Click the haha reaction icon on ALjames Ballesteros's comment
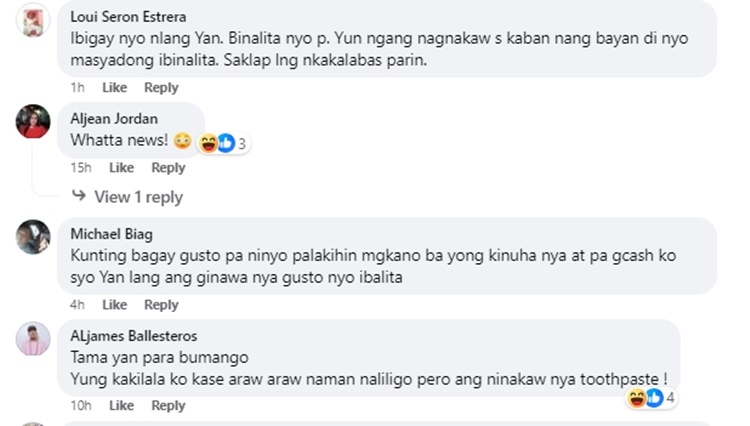The image size is (750, 426). click(637, 398)
